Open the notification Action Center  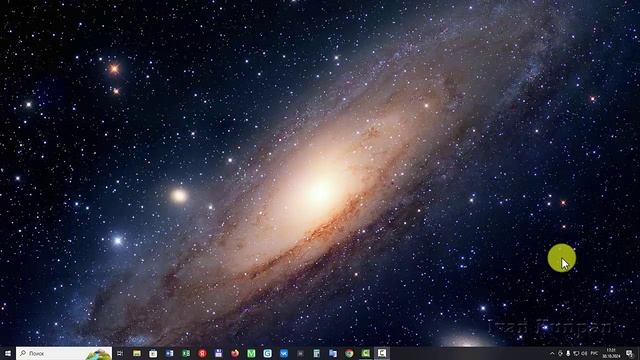tap(629, 353)
